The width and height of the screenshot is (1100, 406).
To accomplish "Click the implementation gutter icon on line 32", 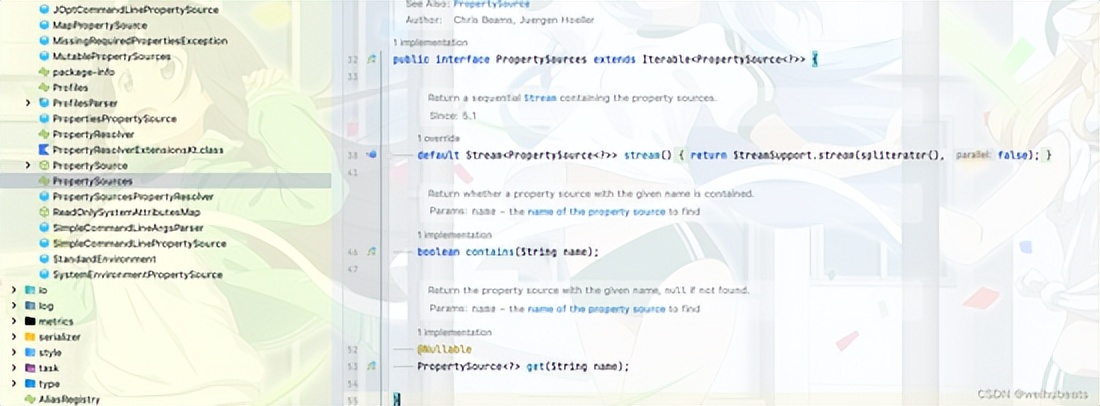I will click(372, 60).
